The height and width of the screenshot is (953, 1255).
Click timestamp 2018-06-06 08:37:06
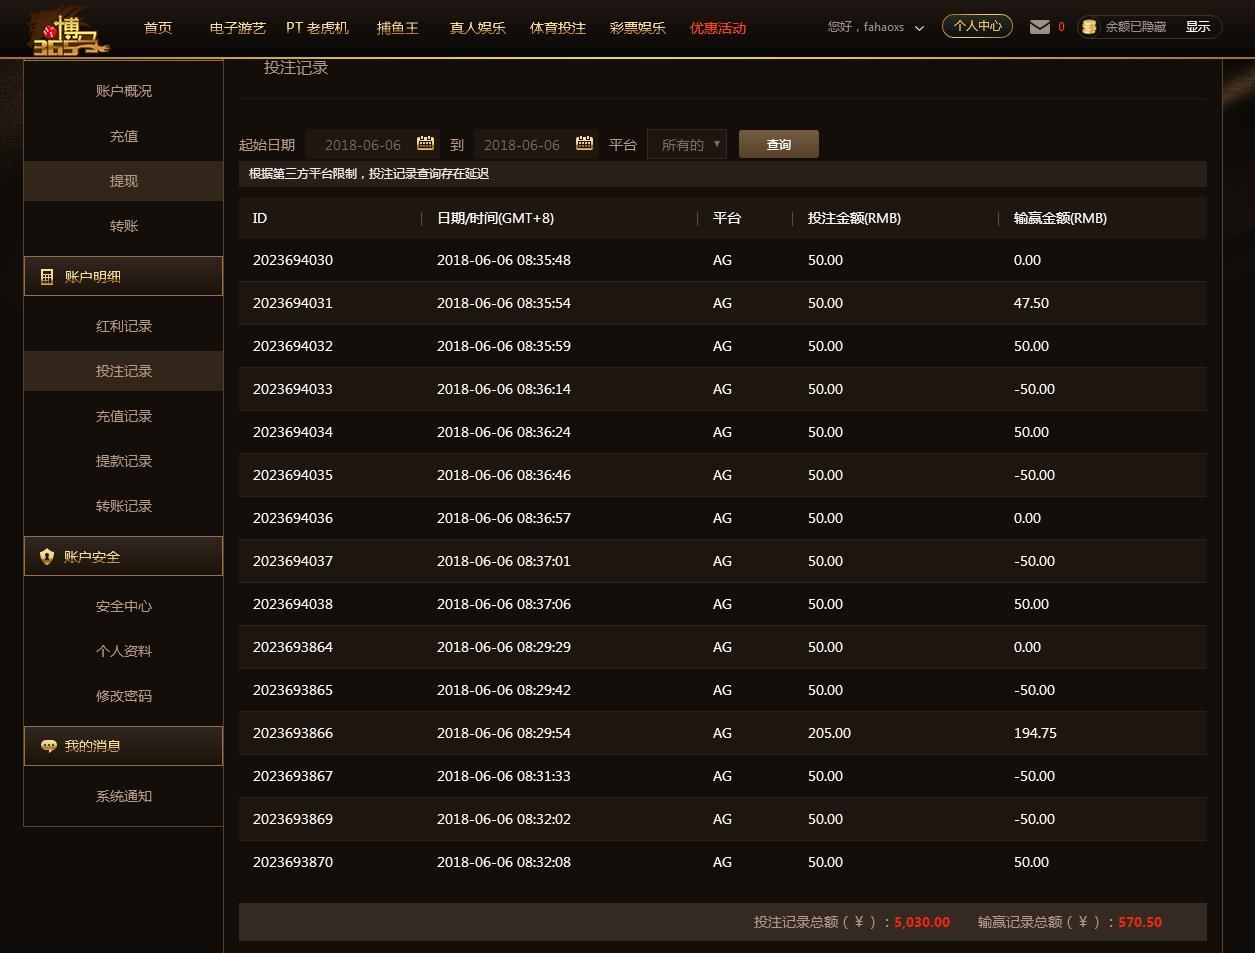pos(504,604)
